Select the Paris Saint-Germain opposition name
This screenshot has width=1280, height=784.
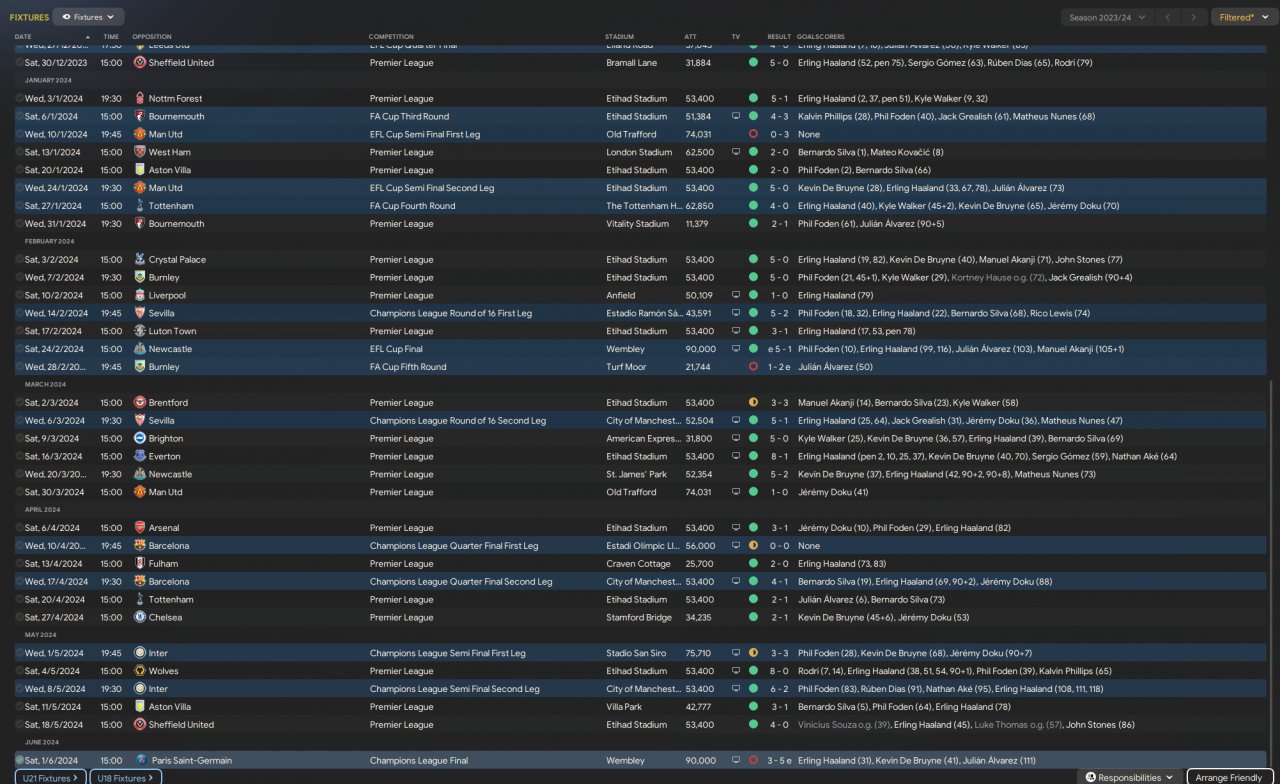point(192,761)
